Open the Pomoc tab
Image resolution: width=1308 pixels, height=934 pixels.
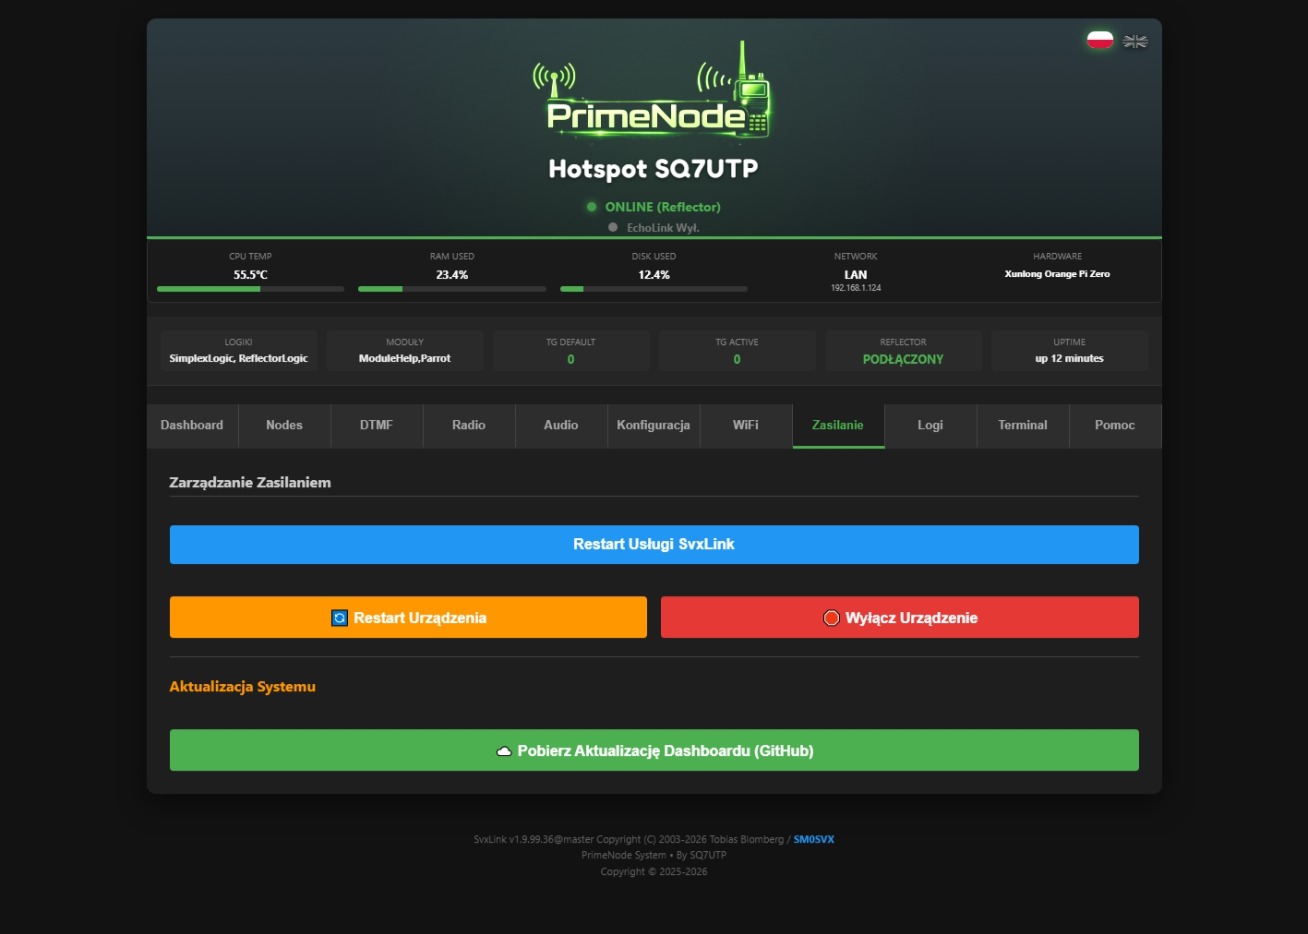[1115, 426]
